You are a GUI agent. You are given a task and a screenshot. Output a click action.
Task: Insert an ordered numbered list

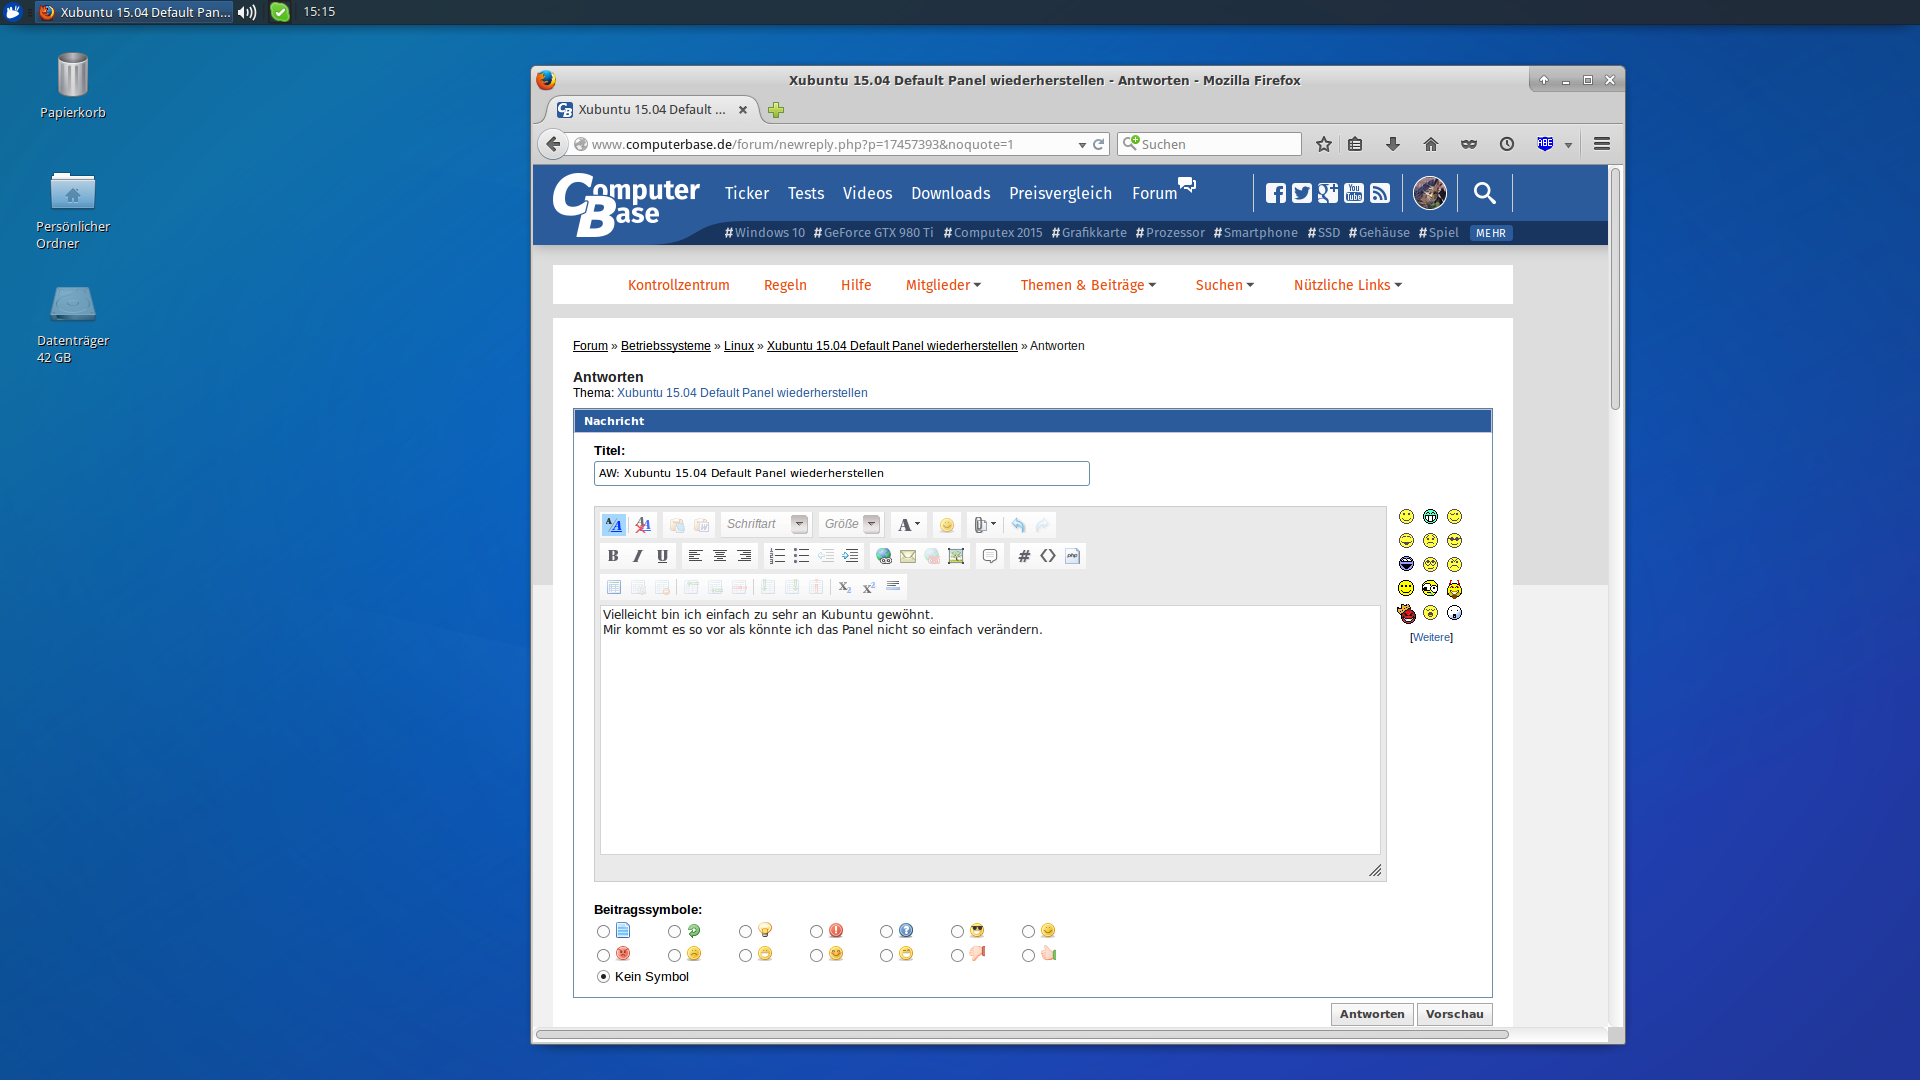tap(777, 556)
